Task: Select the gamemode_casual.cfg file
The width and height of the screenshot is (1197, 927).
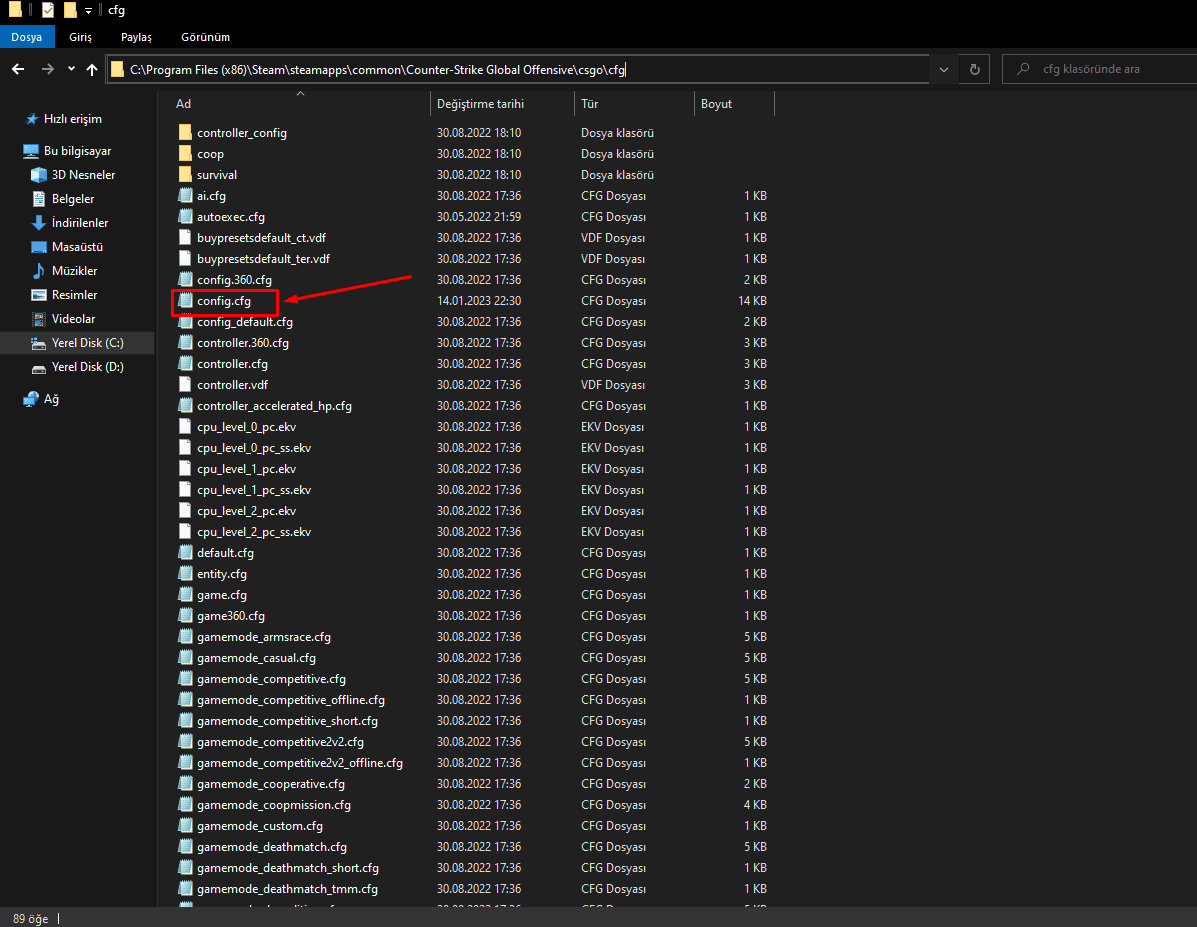Action: [x=256, y=658]
